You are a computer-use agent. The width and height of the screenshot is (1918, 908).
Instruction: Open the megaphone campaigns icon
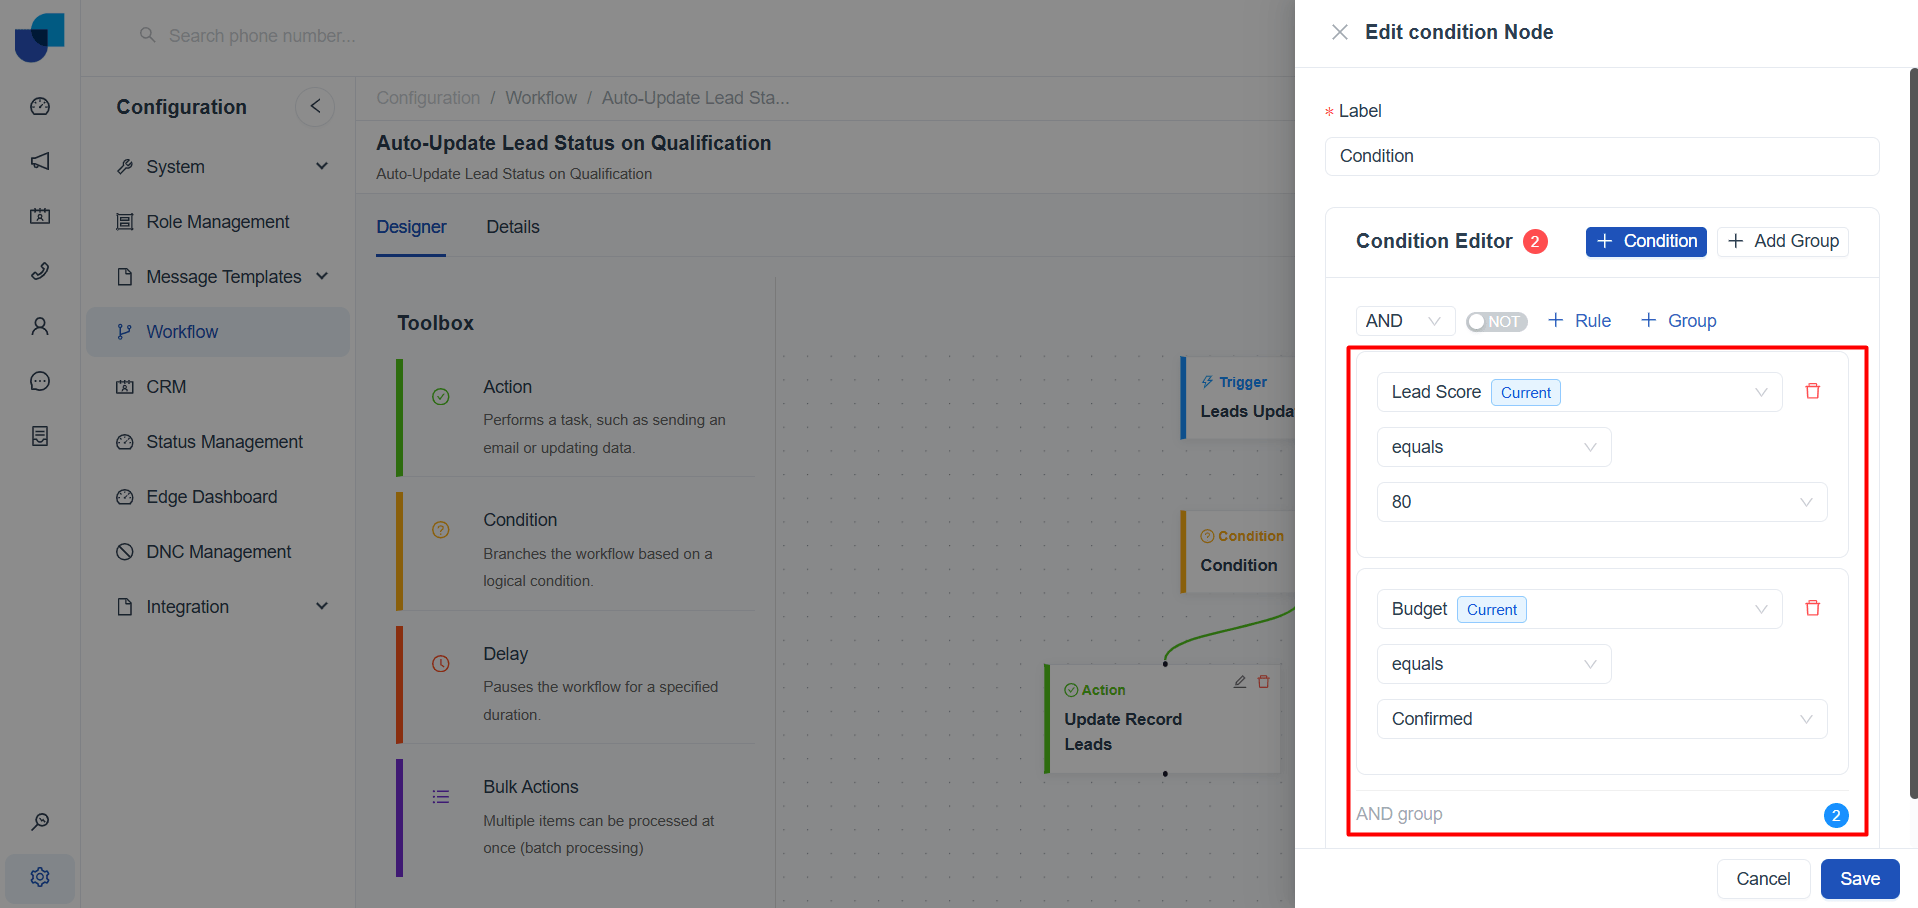pyautogui.click(x=40, y=161)
